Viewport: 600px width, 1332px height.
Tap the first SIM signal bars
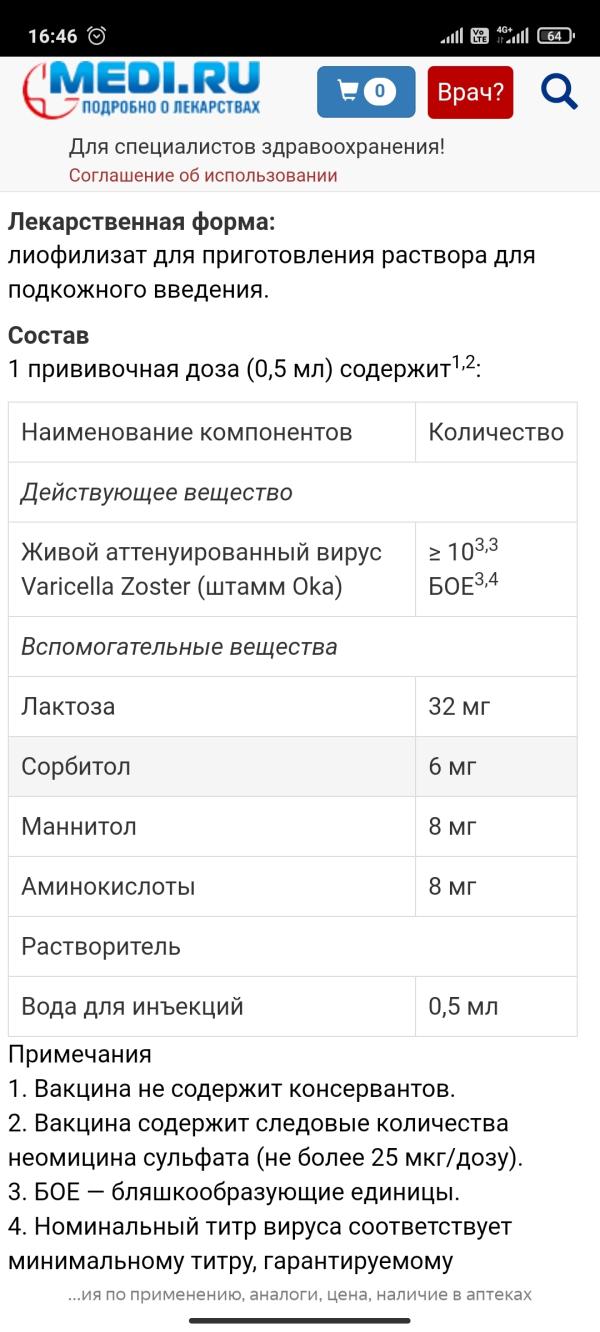click(452, 36)
